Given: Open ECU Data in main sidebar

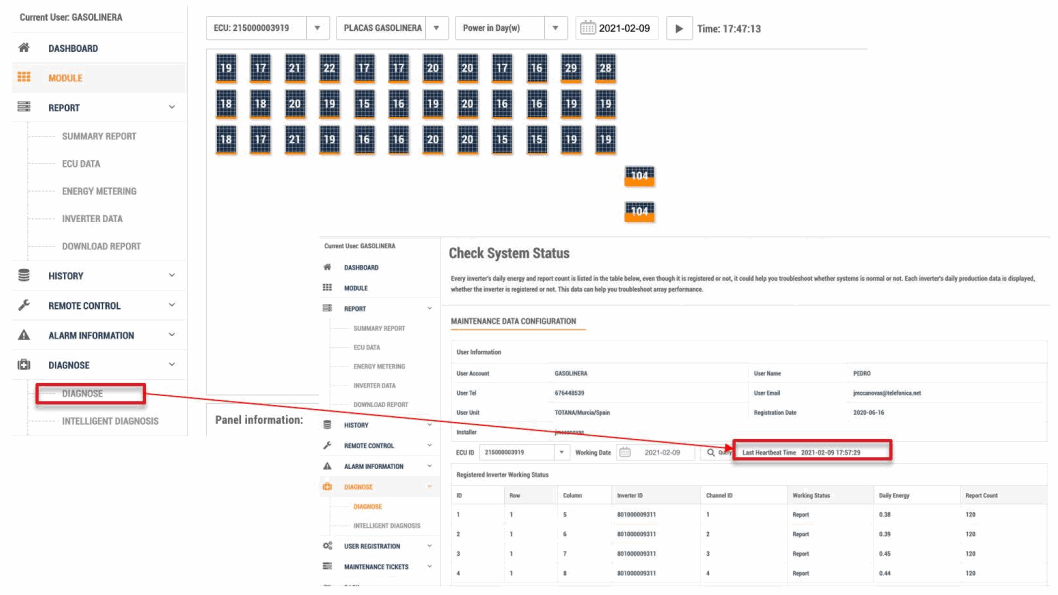Looking at the screenshot, I should pyautogui.click(x=81, y=164).
